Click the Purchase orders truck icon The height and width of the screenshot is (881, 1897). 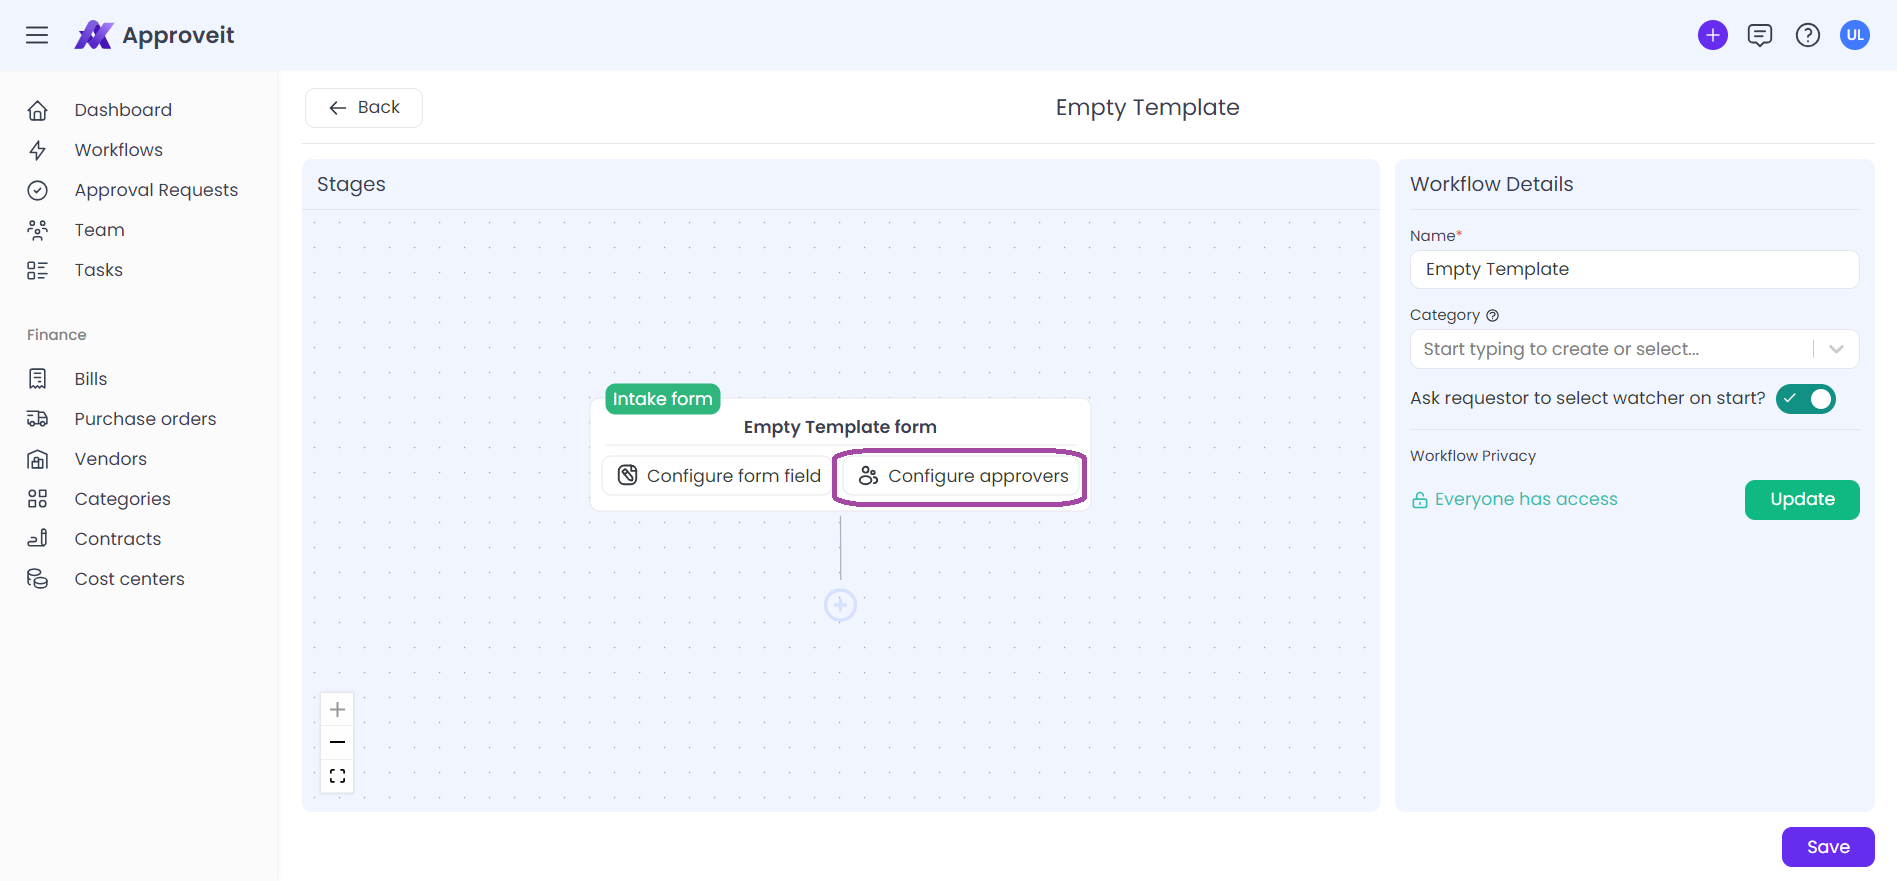click(x=38, y=419)
